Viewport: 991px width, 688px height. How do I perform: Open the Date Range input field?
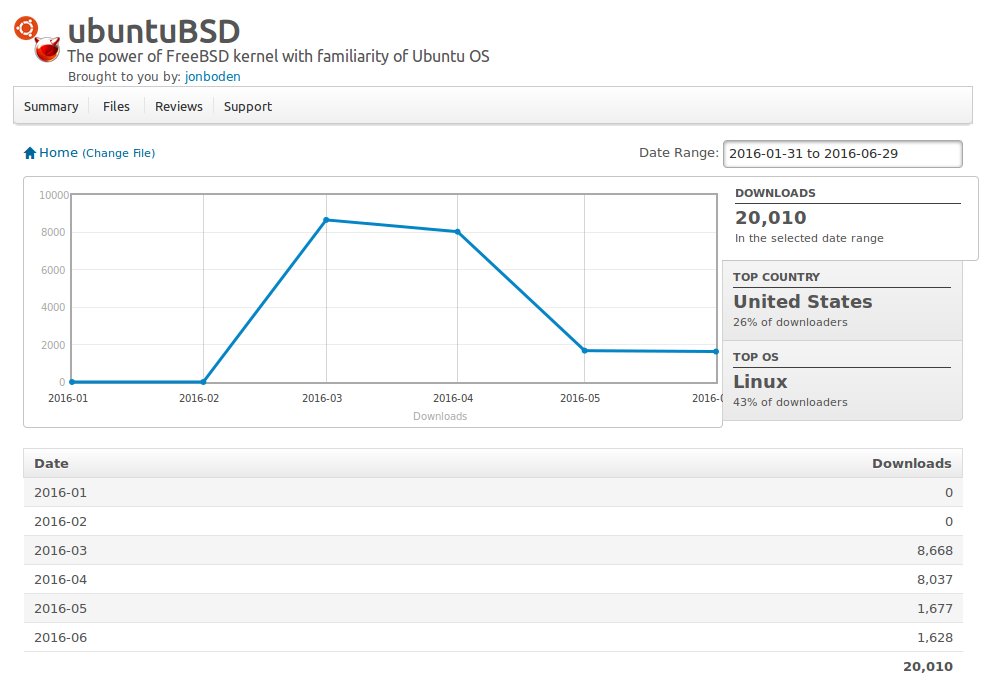pos(842,154)
